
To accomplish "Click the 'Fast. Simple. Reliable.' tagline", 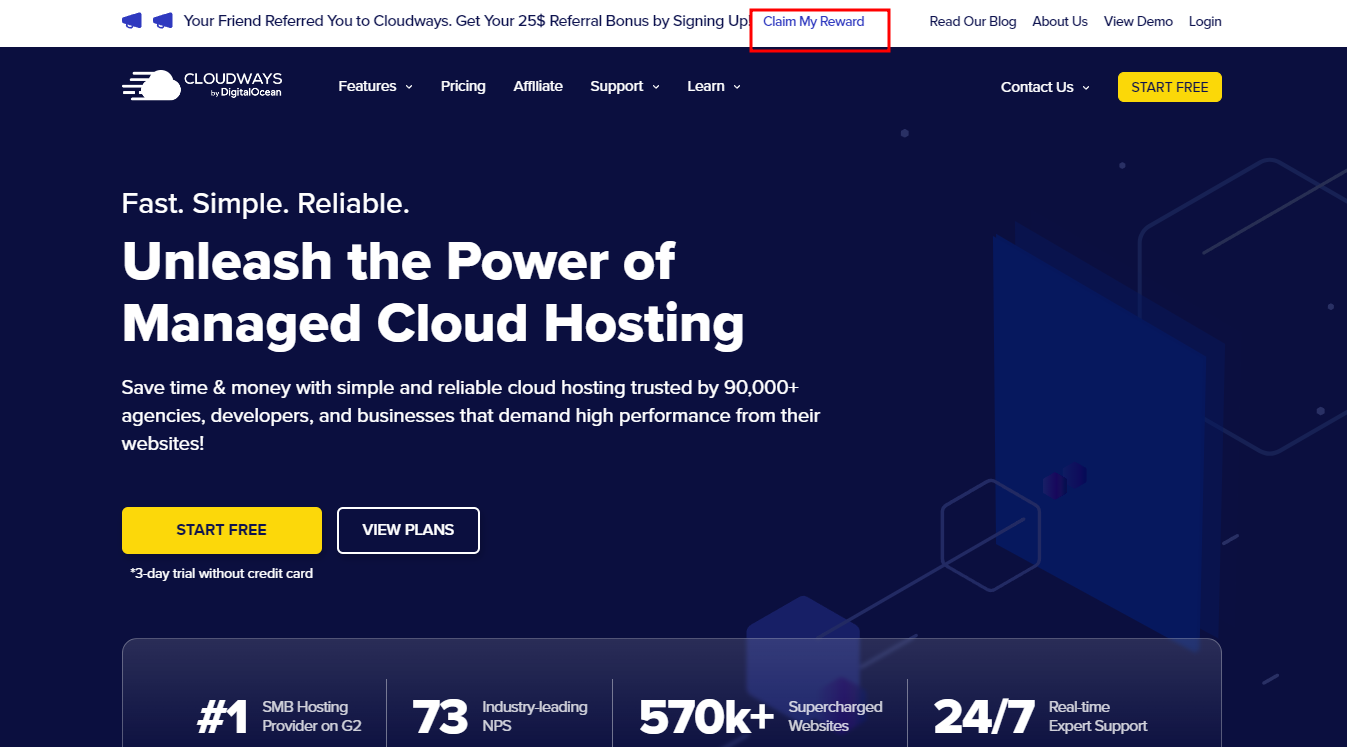I will [x=266, y=204].
